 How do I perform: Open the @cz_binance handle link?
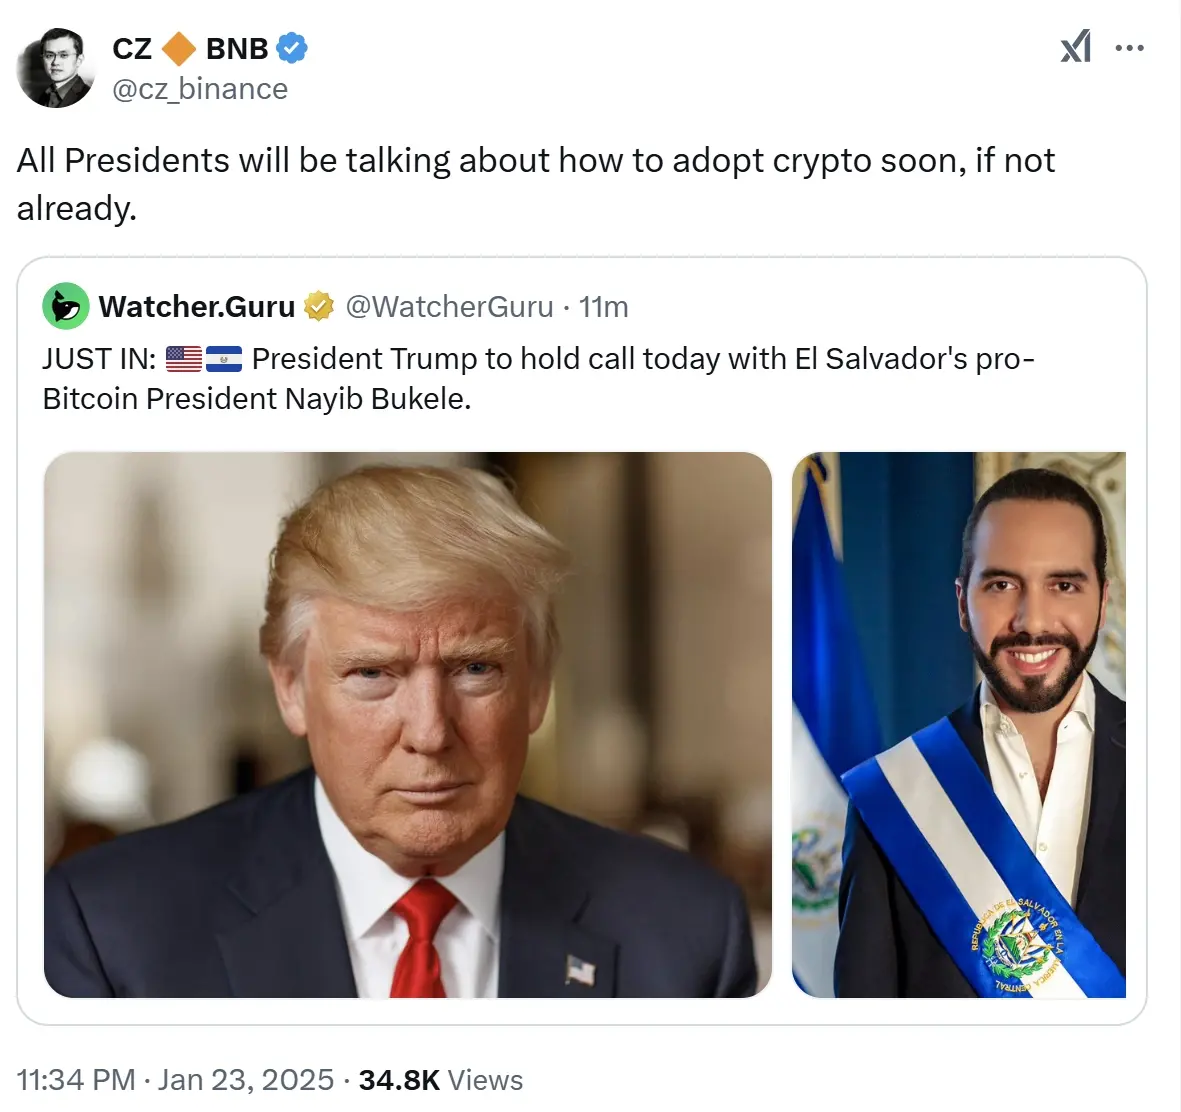(200, 89)
